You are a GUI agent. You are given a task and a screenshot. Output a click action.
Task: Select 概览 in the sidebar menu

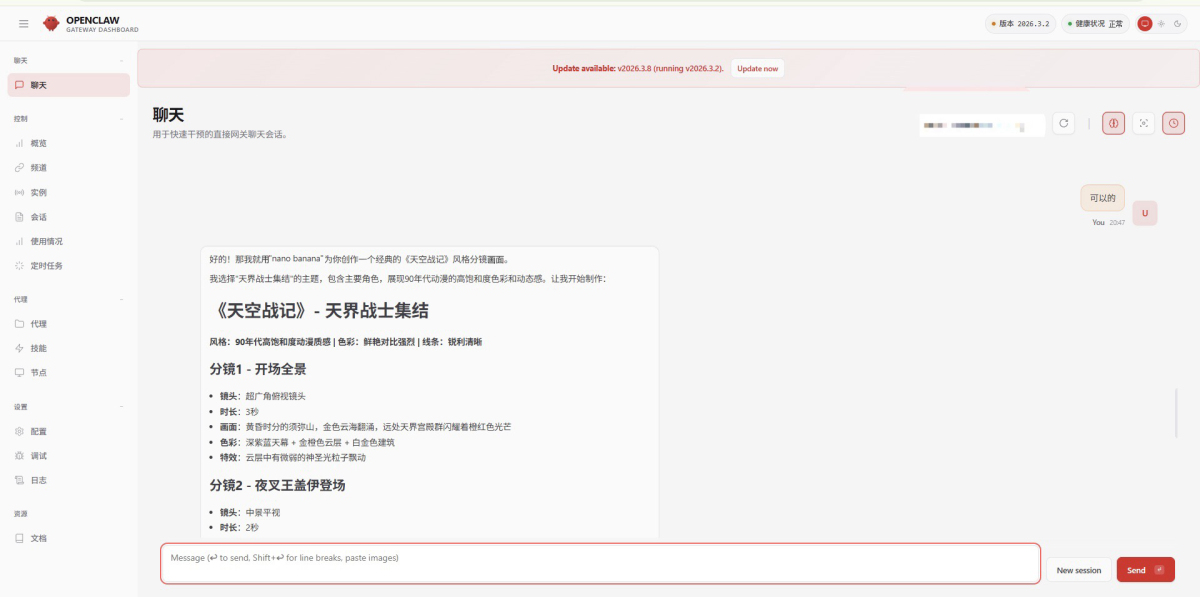(38, 143)
